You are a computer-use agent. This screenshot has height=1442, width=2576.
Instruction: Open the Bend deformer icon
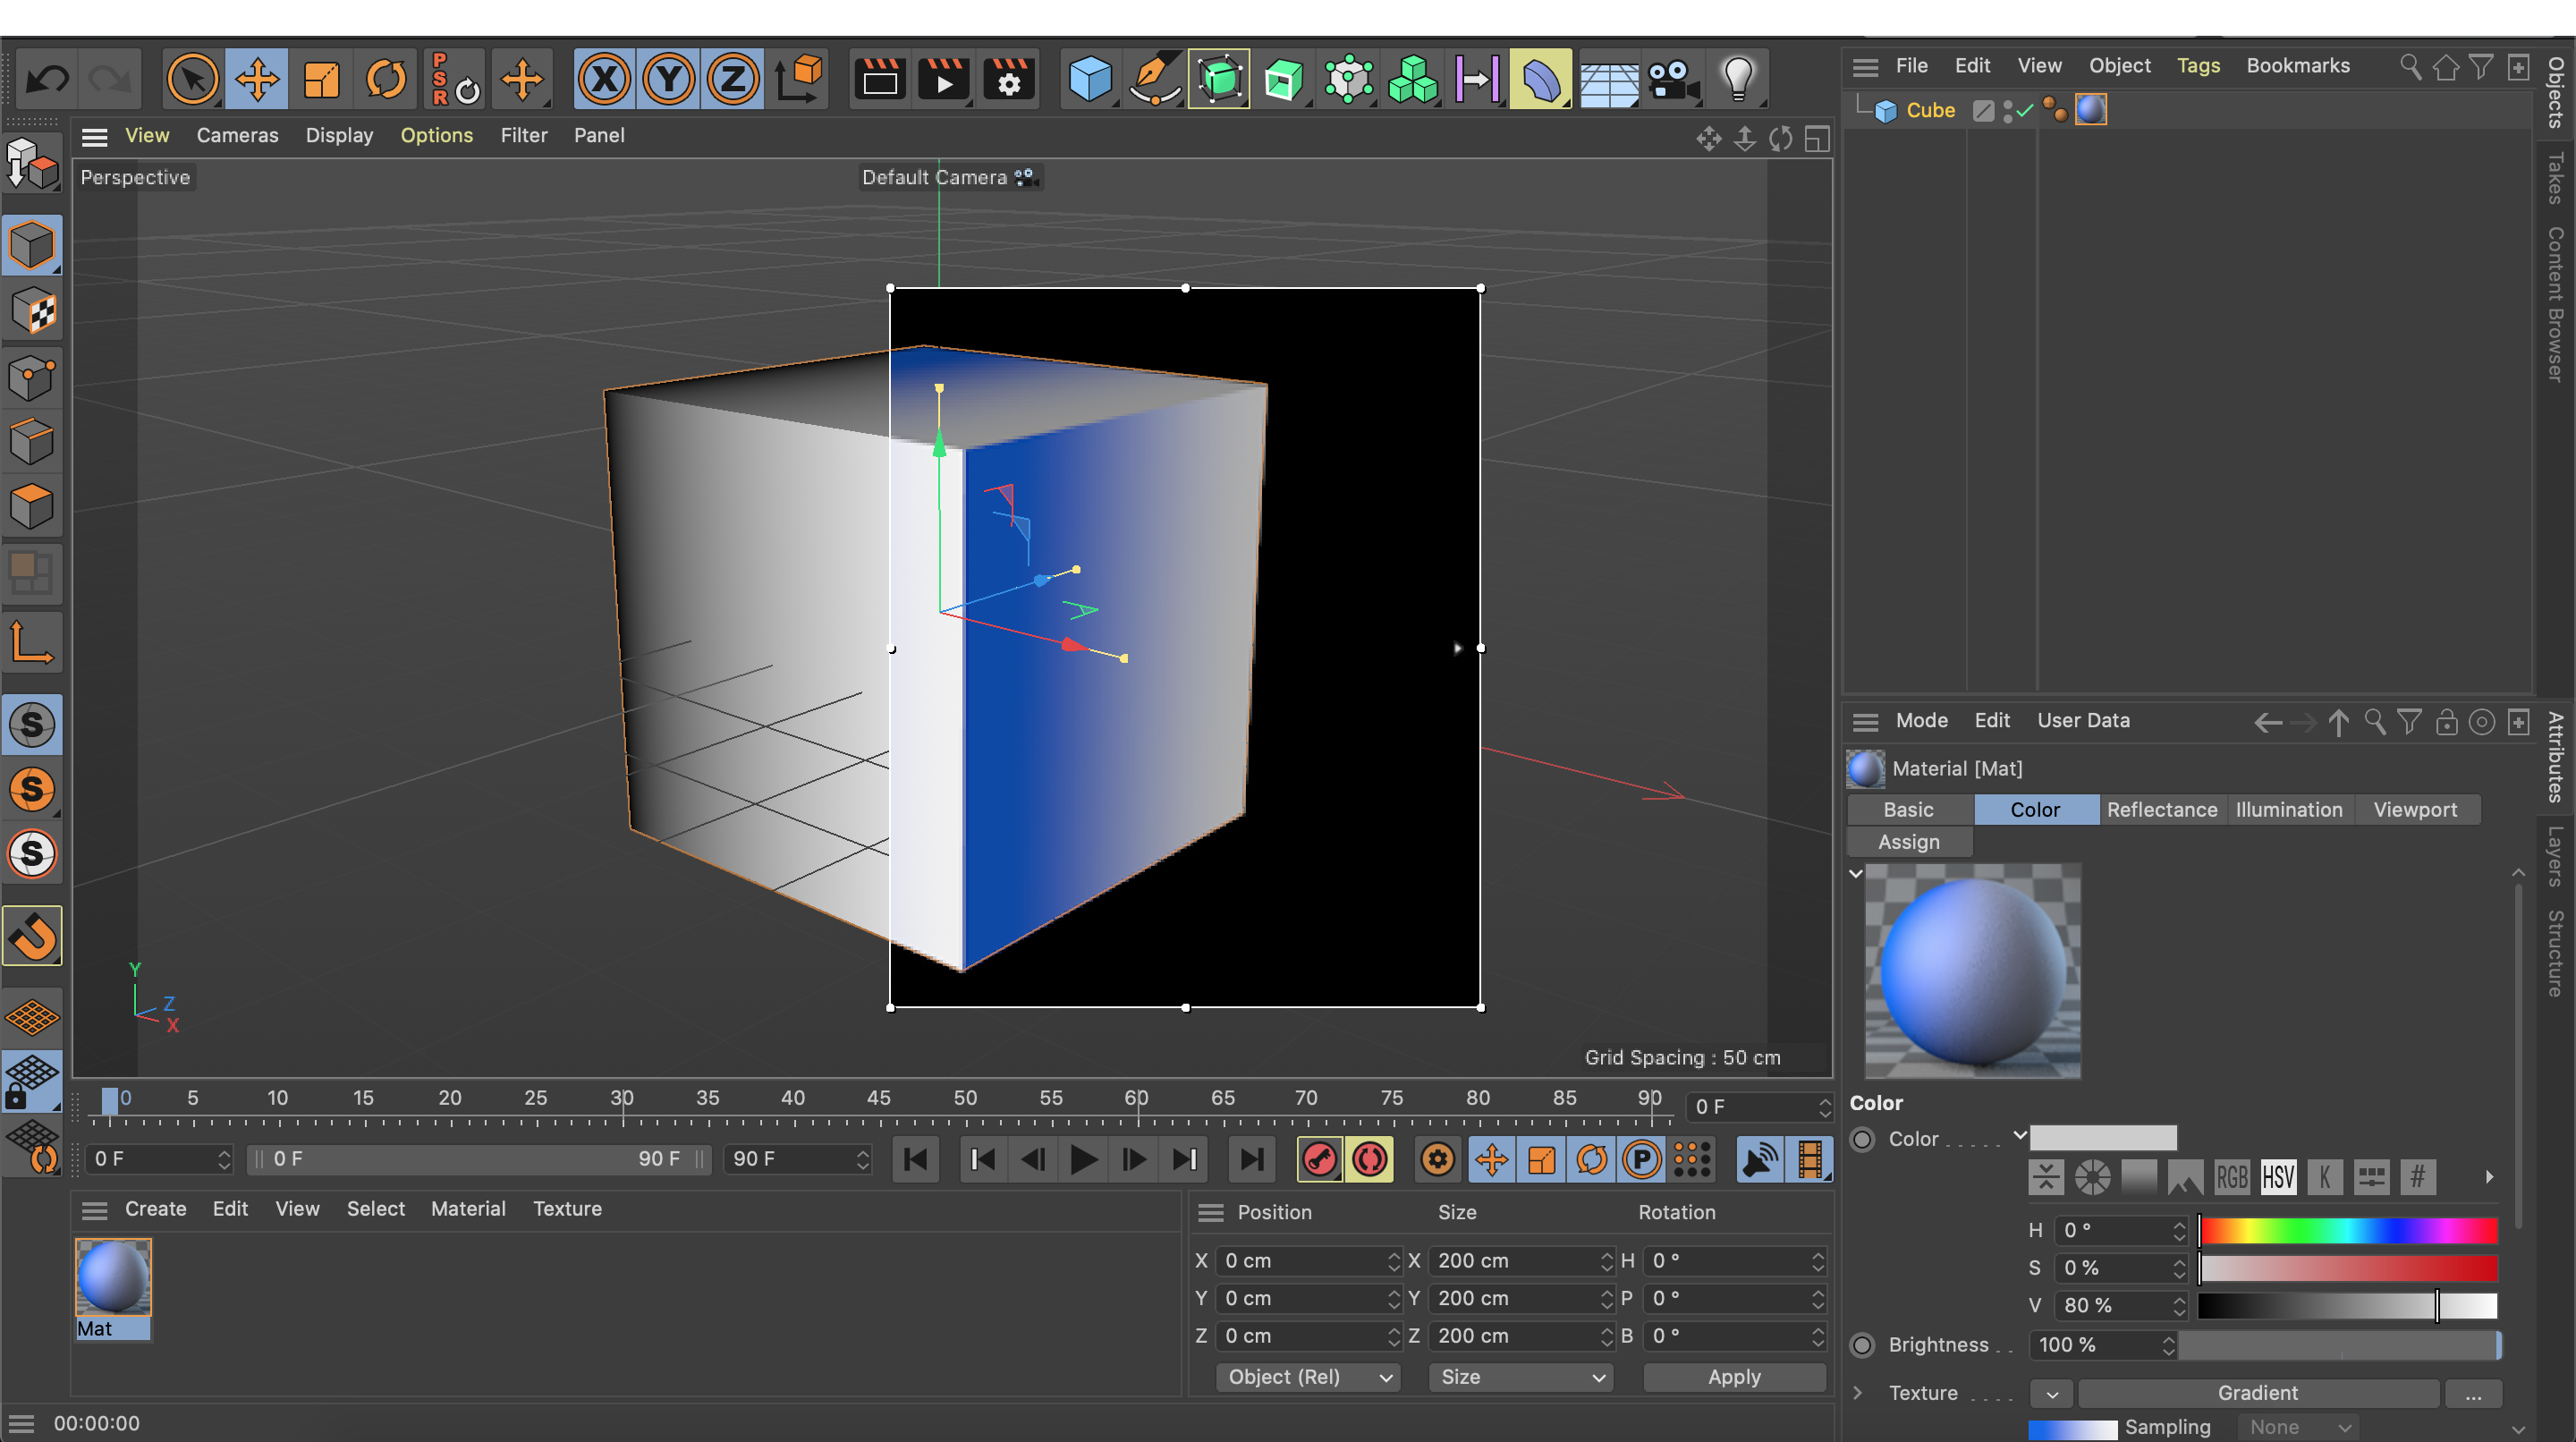coord(1541,78)
